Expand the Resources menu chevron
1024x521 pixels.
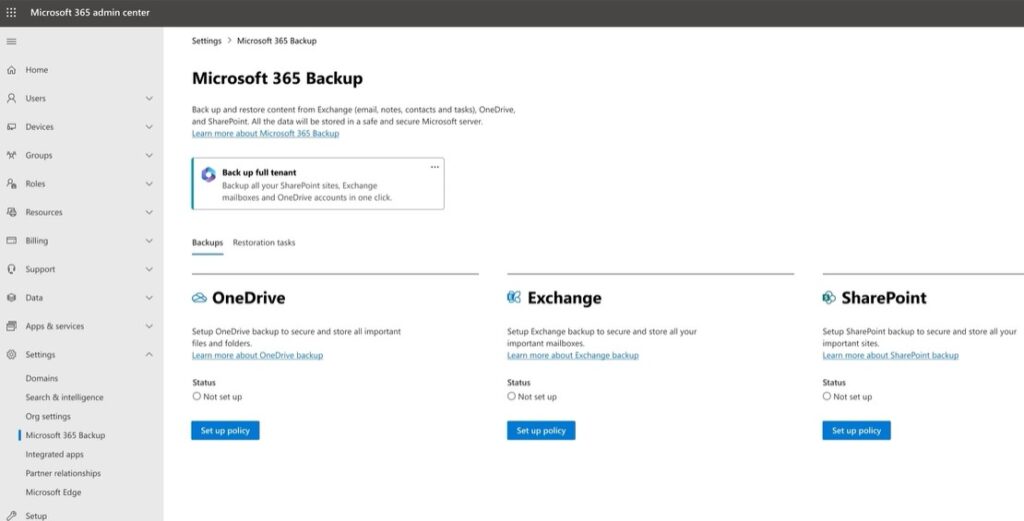pyautogui.click(x=149, y=212)
